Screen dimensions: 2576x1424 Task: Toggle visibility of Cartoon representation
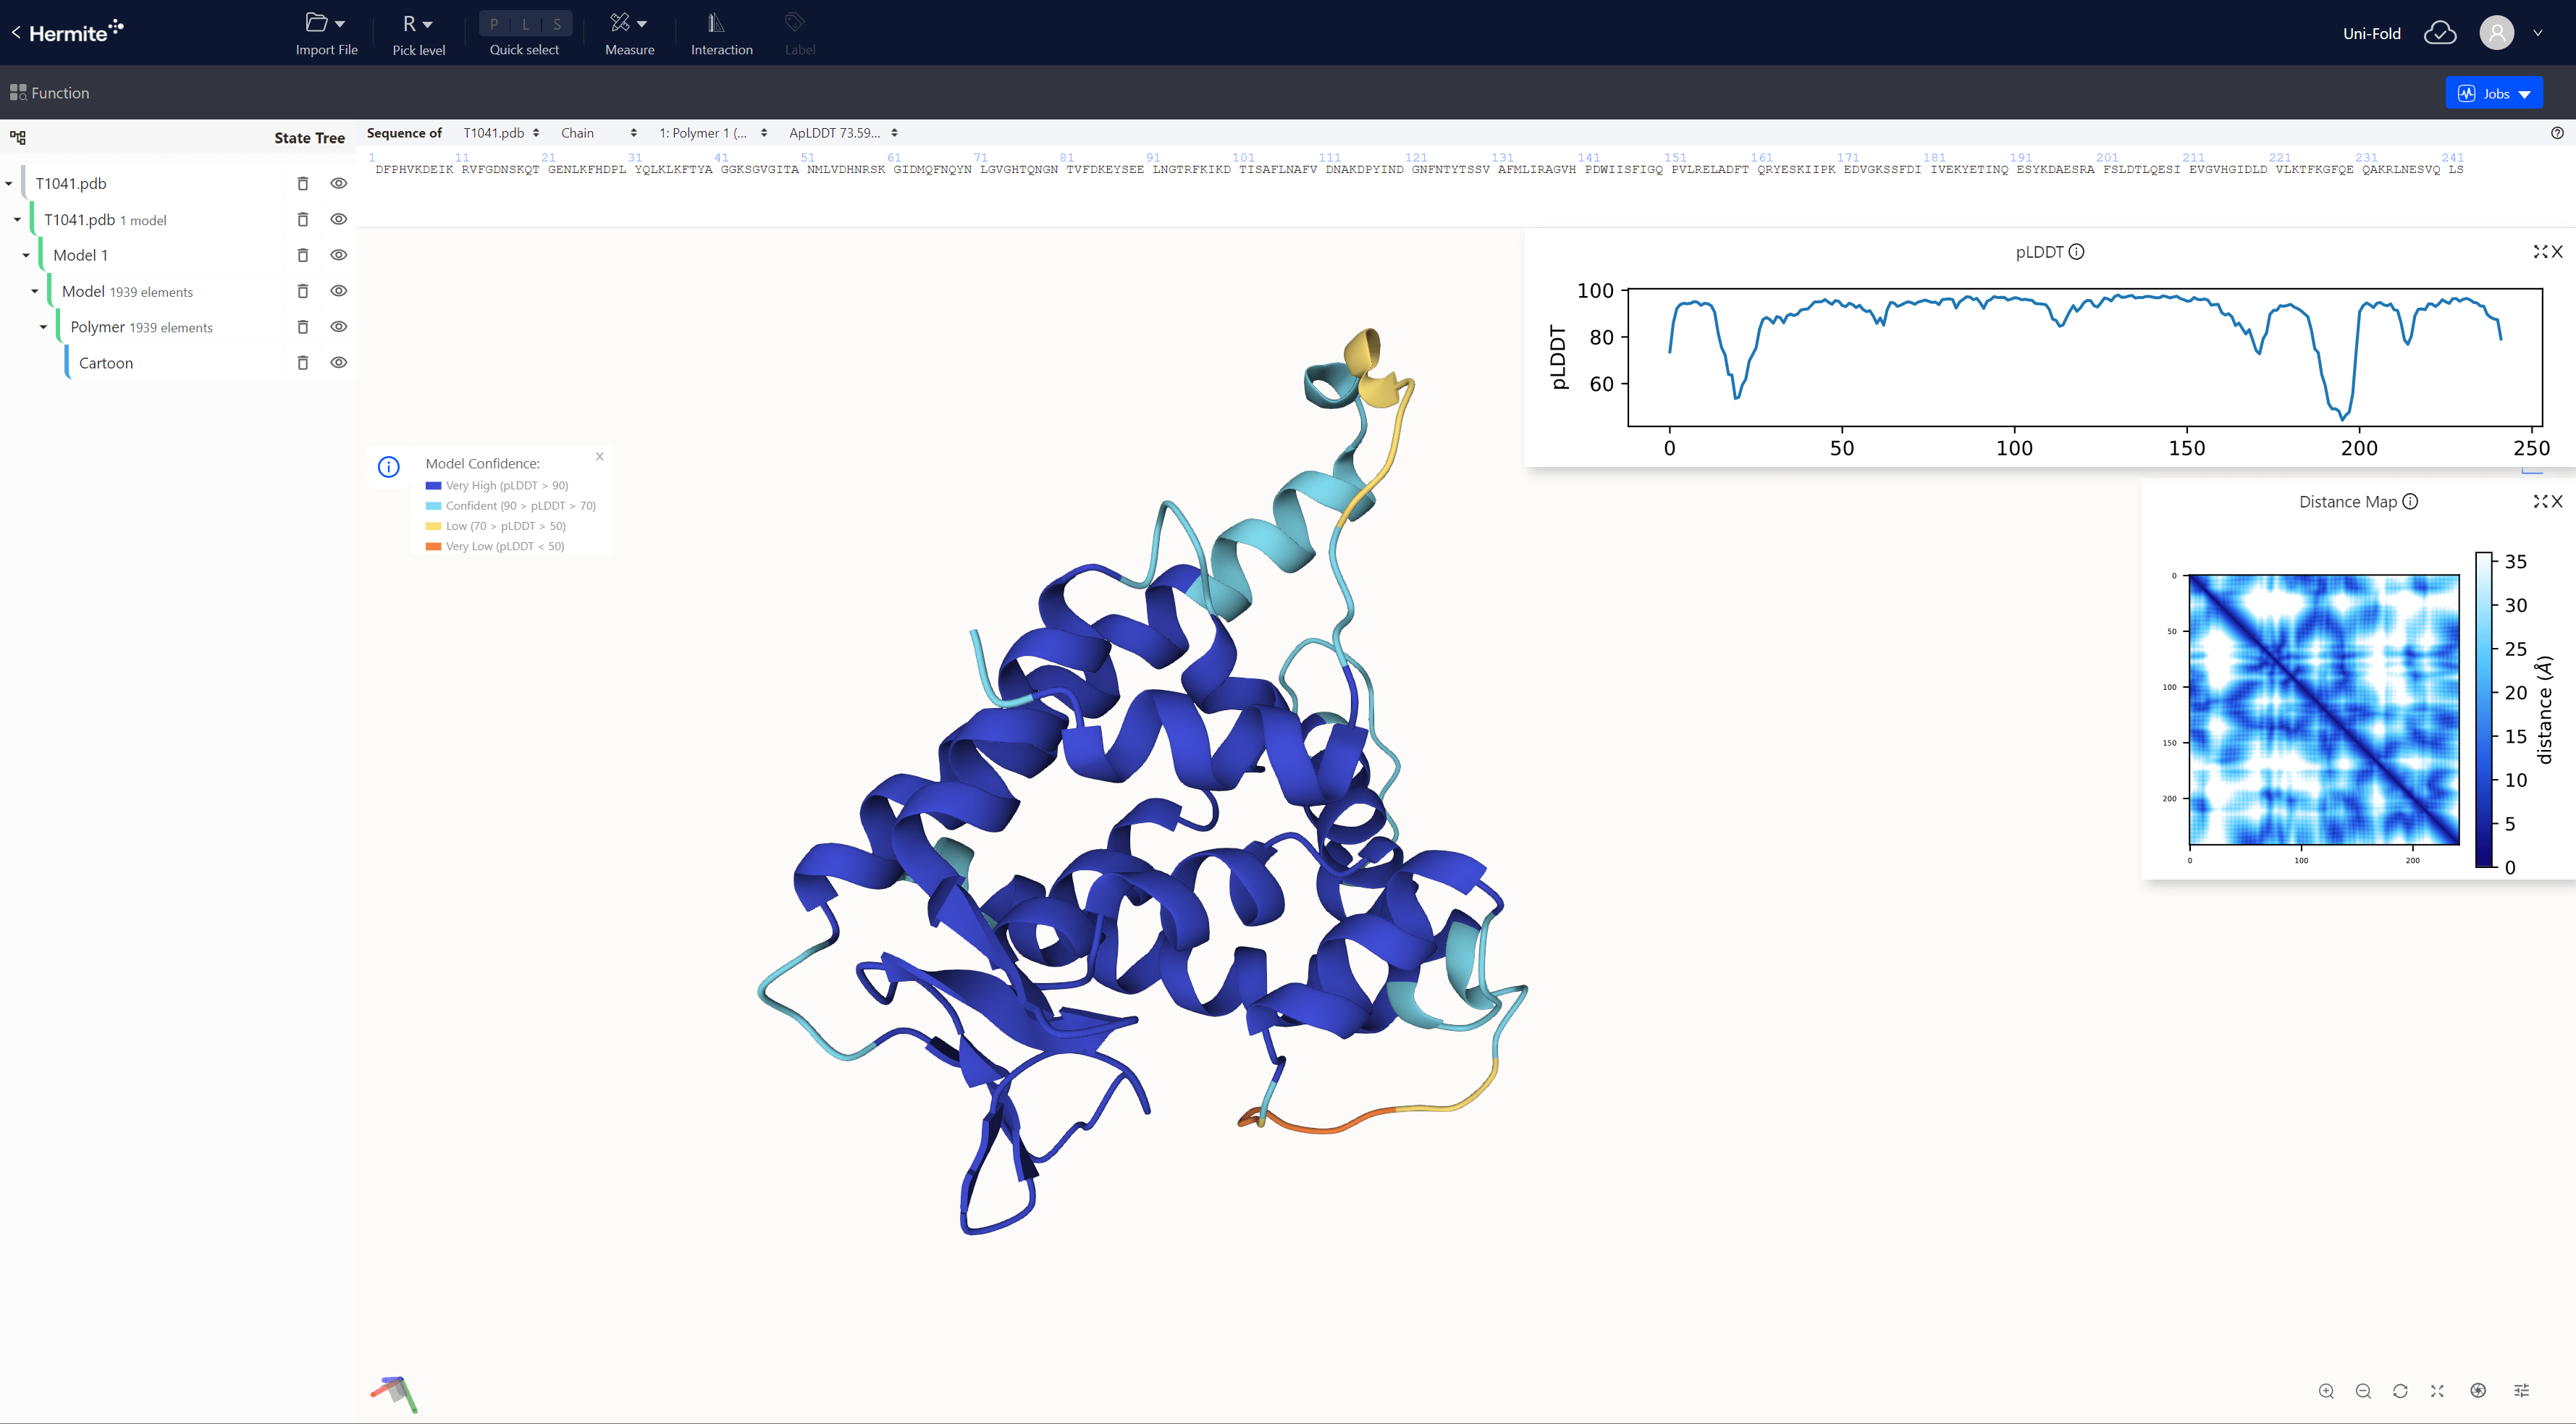[x=339, y=363]
